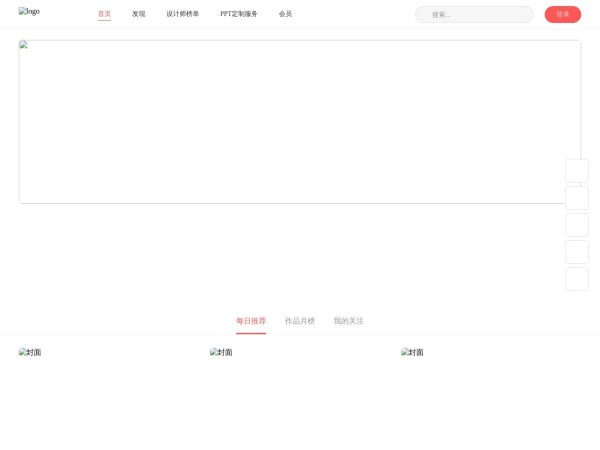Open the middle 封面 cover thumbnail
This screenshot has width=600, height=450.
[x=221, y=353]
